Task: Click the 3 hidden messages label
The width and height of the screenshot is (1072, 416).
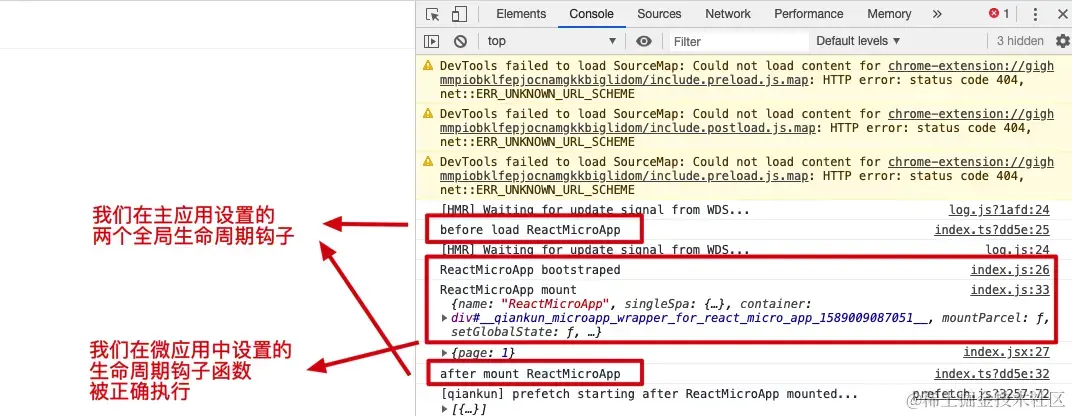Action: coord(1020,41)
